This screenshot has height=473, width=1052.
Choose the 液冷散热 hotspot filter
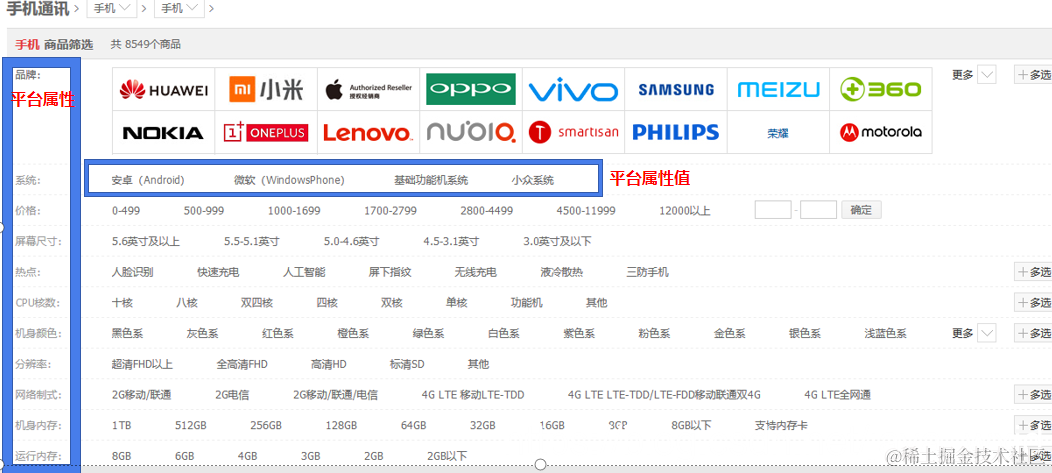pyautogui.click(x=562, y=272)
